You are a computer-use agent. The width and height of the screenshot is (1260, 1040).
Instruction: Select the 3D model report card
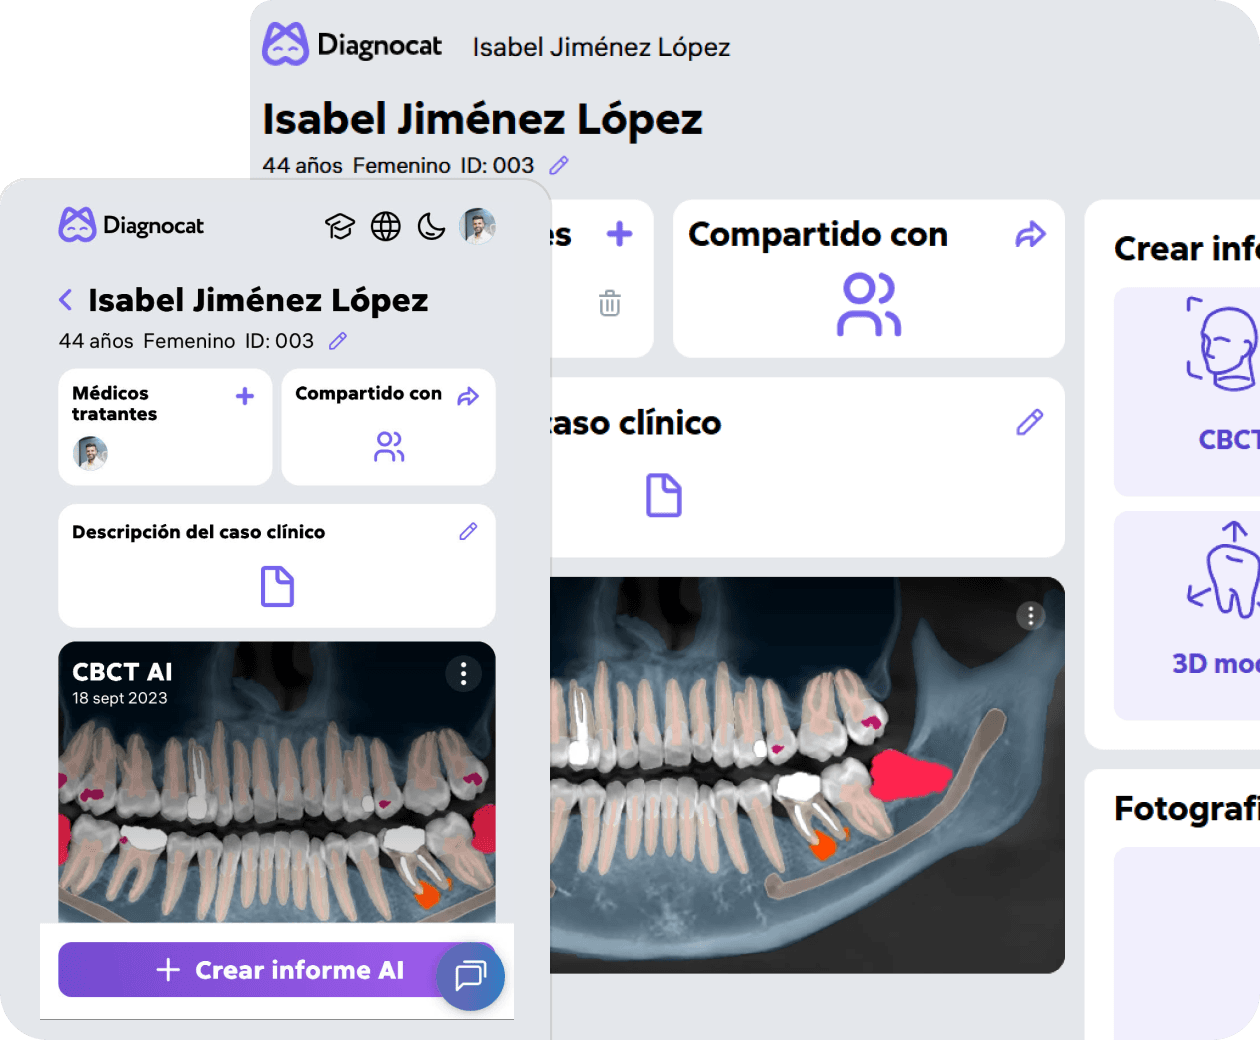point(1190,615)
